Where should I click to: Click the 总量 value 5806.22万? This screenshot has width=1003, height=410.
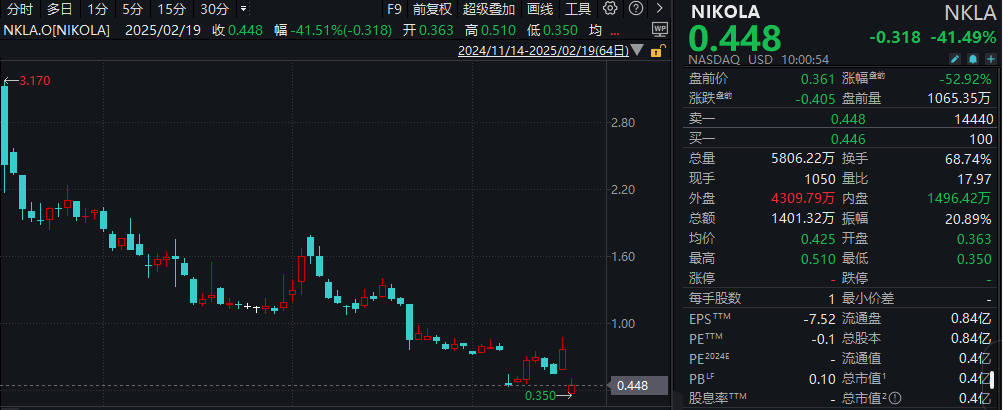tap(802, 159)
